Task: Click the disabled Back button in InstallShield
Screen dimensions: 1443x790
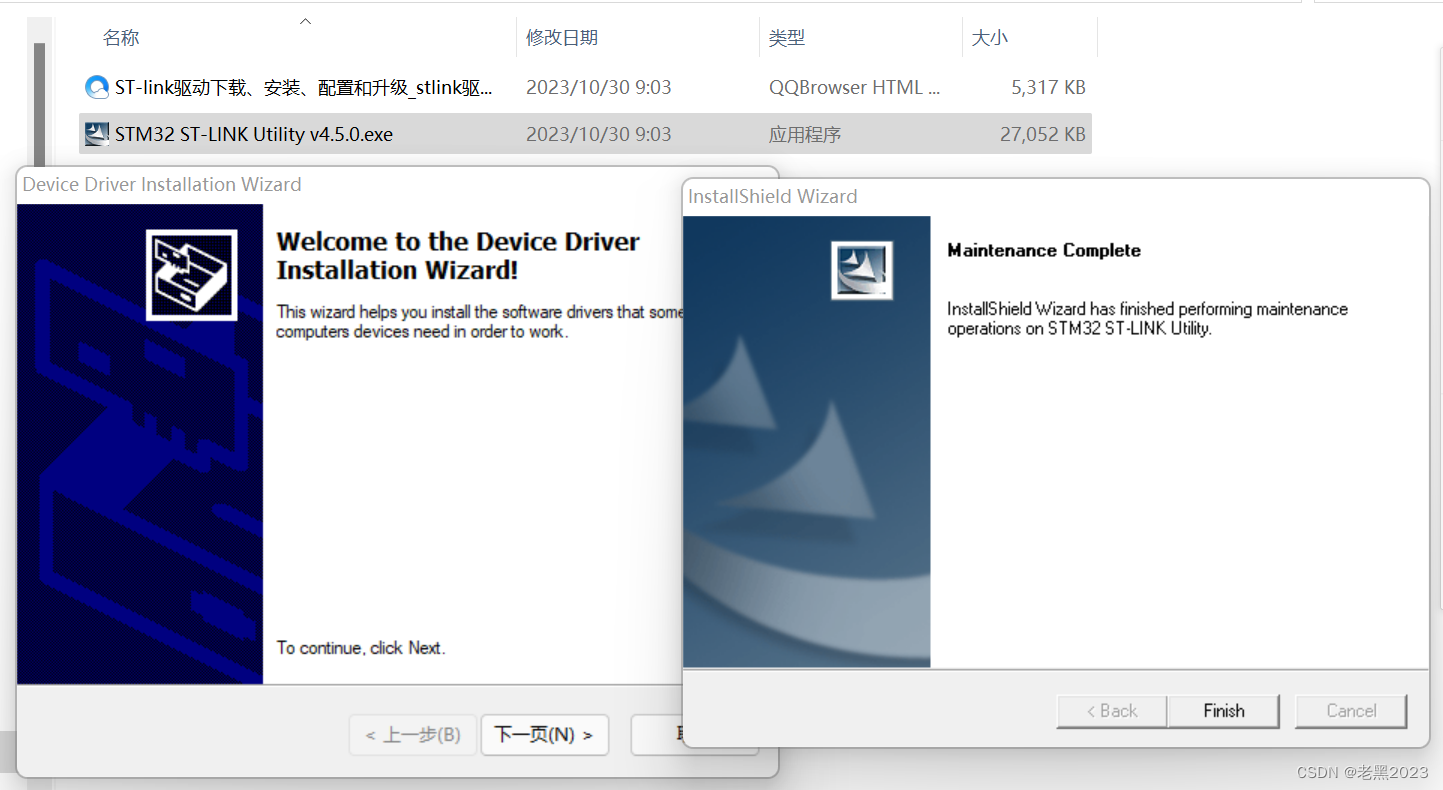Action: (x=1112, y=711)
